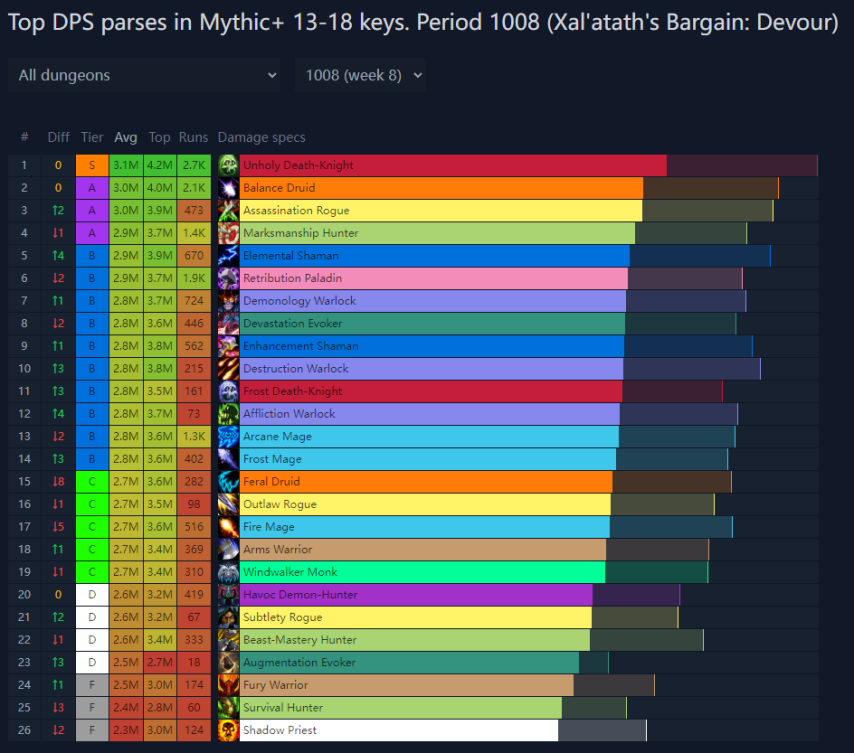This screenshot has height=753, width=854.
Task: Click the Devastation Evoker spec icon
Action: coord(228,323)
